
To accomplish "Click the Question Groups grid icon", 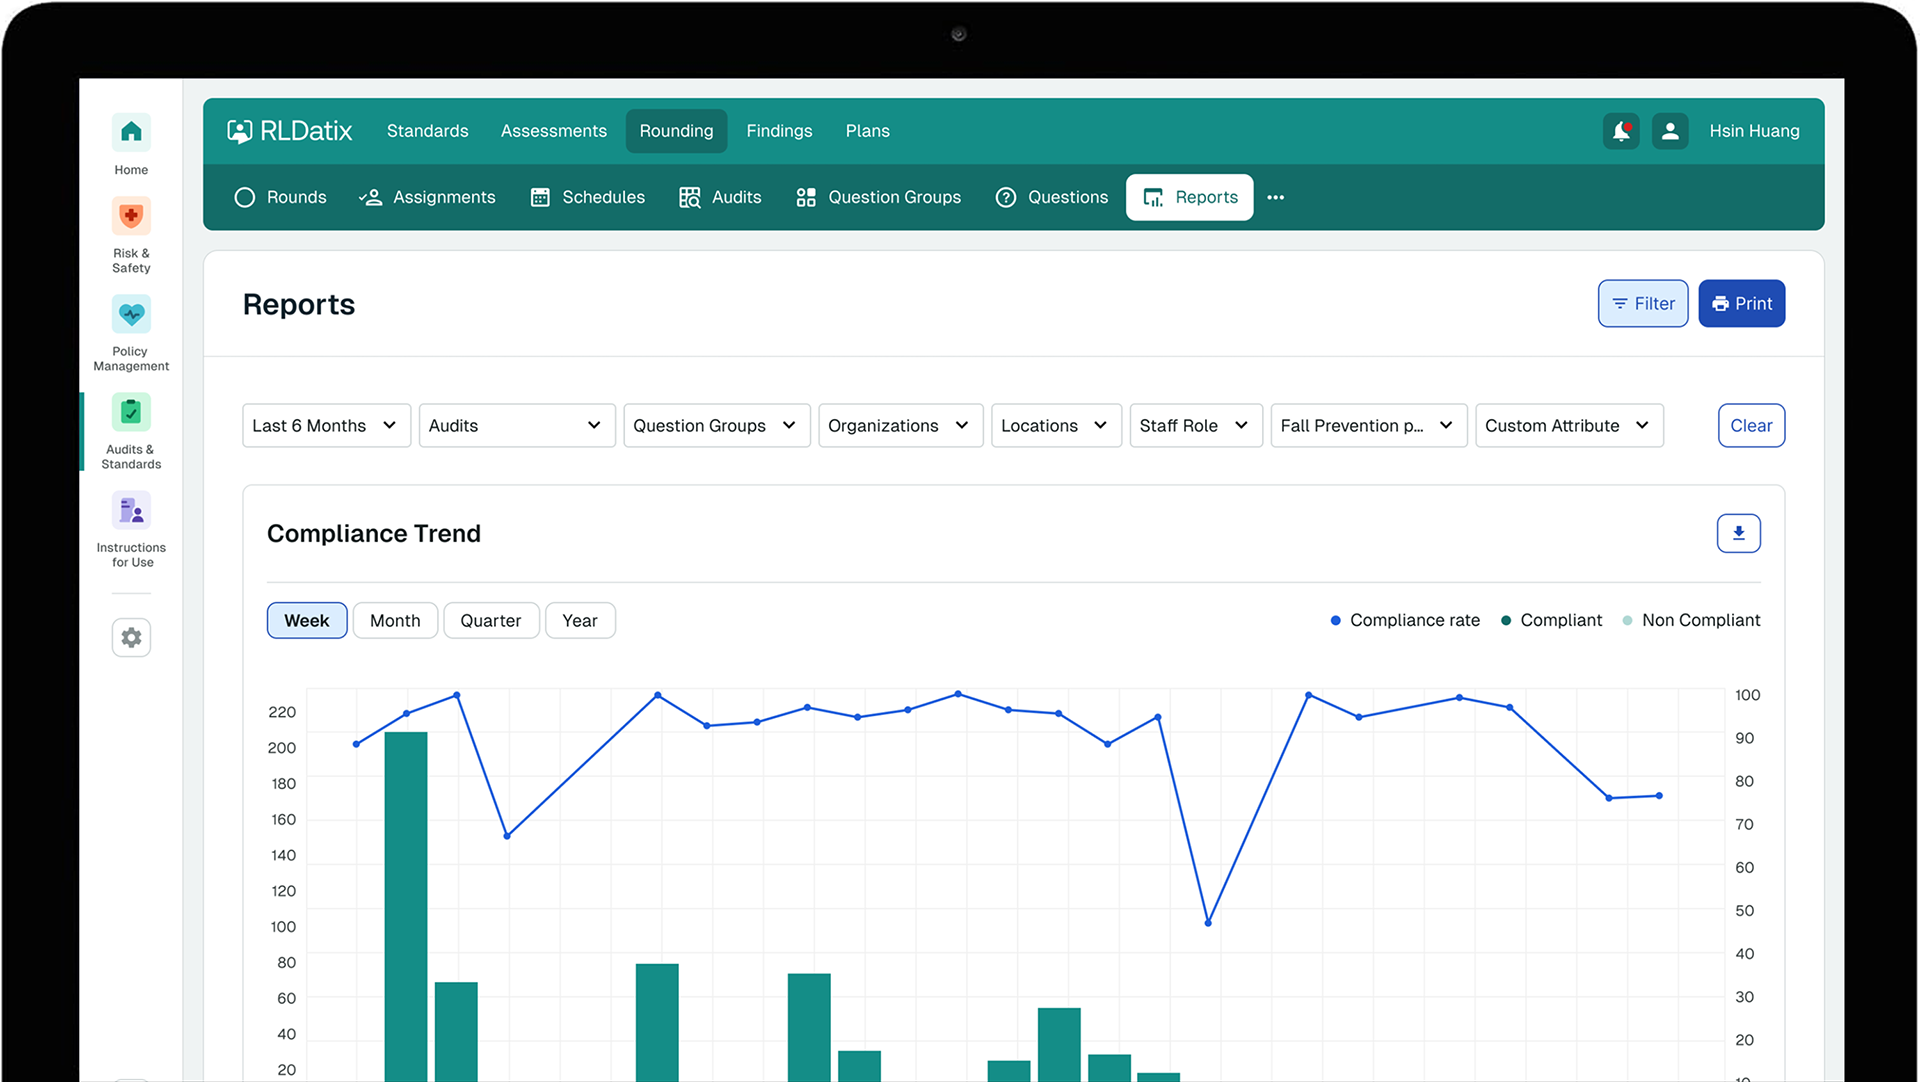I will [x=806, y=197].
